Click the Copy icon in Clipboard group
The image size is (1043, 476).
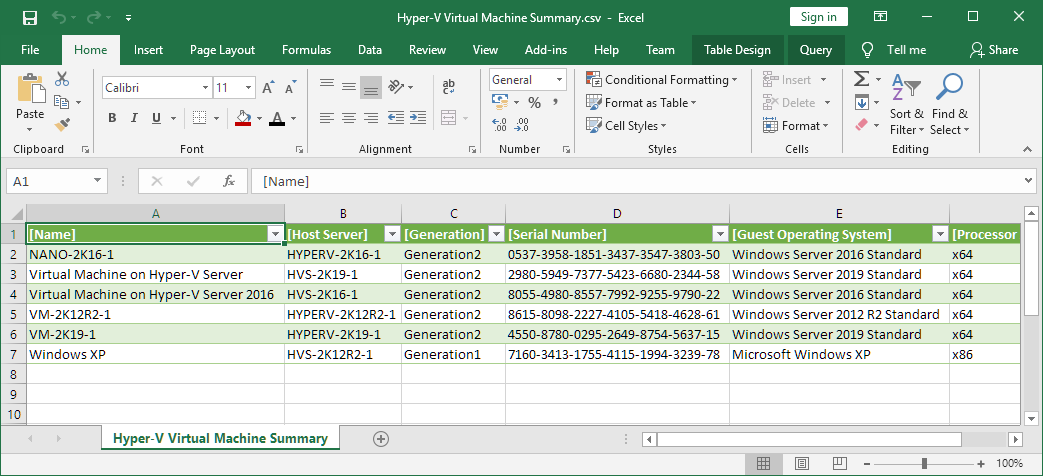click(x=62, y=102)
